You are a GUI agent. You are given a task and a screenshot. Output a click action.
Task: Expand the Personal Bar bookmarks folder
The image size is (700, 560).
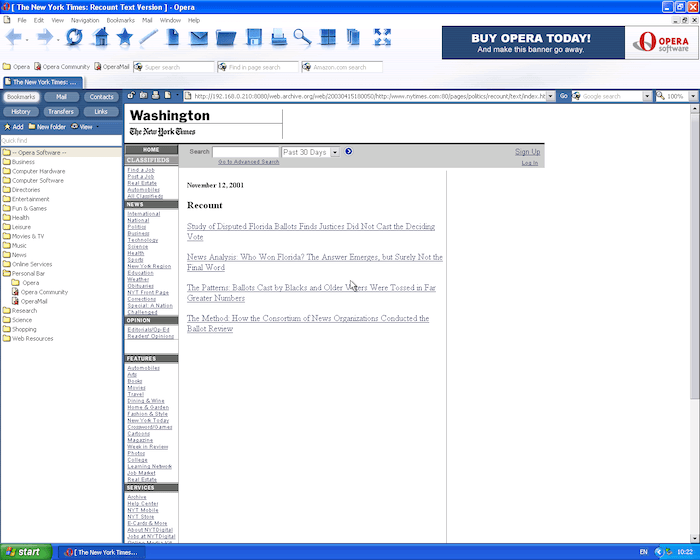[24, 273]
